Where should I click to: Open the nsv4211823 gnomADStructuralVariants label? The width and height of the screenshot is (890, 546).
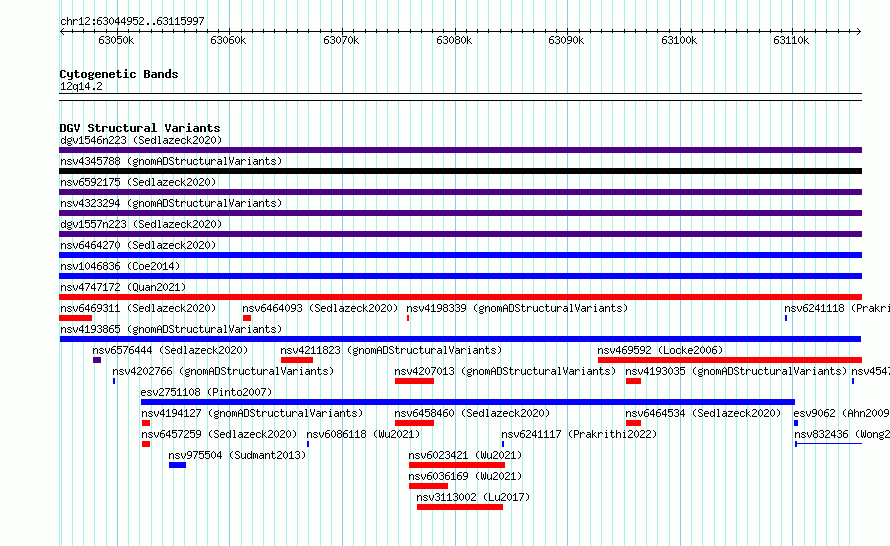391,350
